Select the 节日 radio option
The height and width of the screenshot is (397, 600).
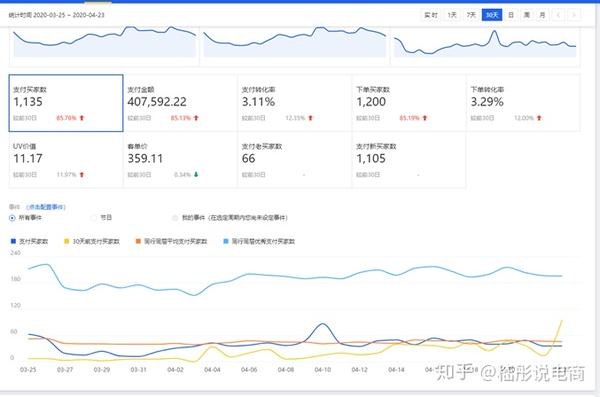point(93,217)
